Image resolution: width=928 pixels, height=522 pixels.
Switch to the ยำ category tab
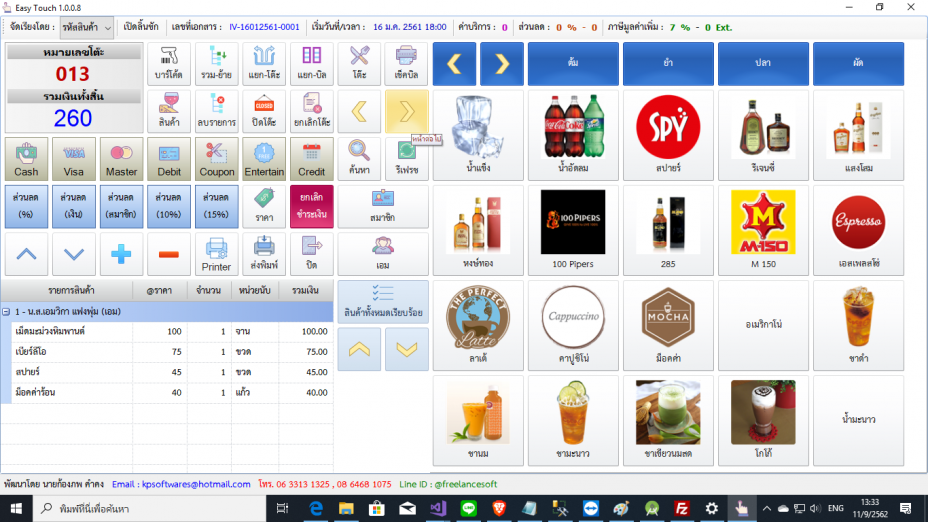668,64
